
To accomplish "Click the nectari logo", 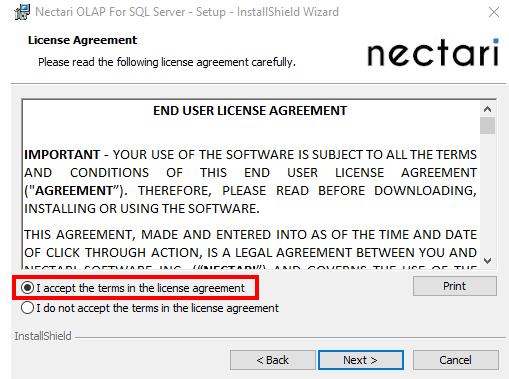I will [433, 53].
